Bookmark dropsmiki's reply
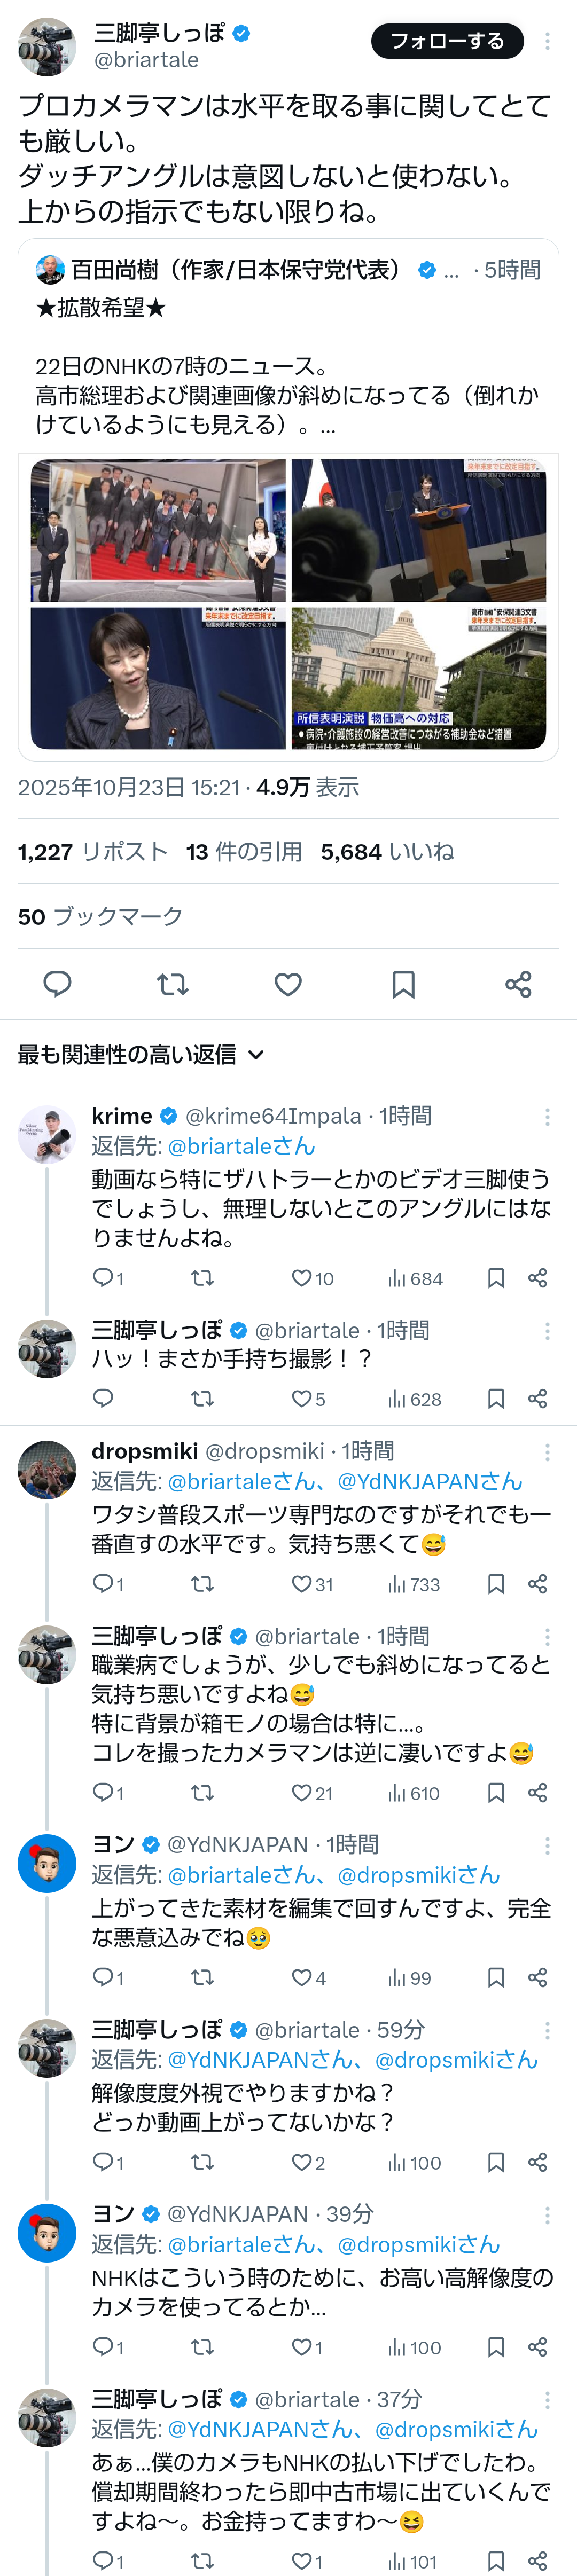Viewport: 577px width, 2576px height. (x=496, y=1584)
